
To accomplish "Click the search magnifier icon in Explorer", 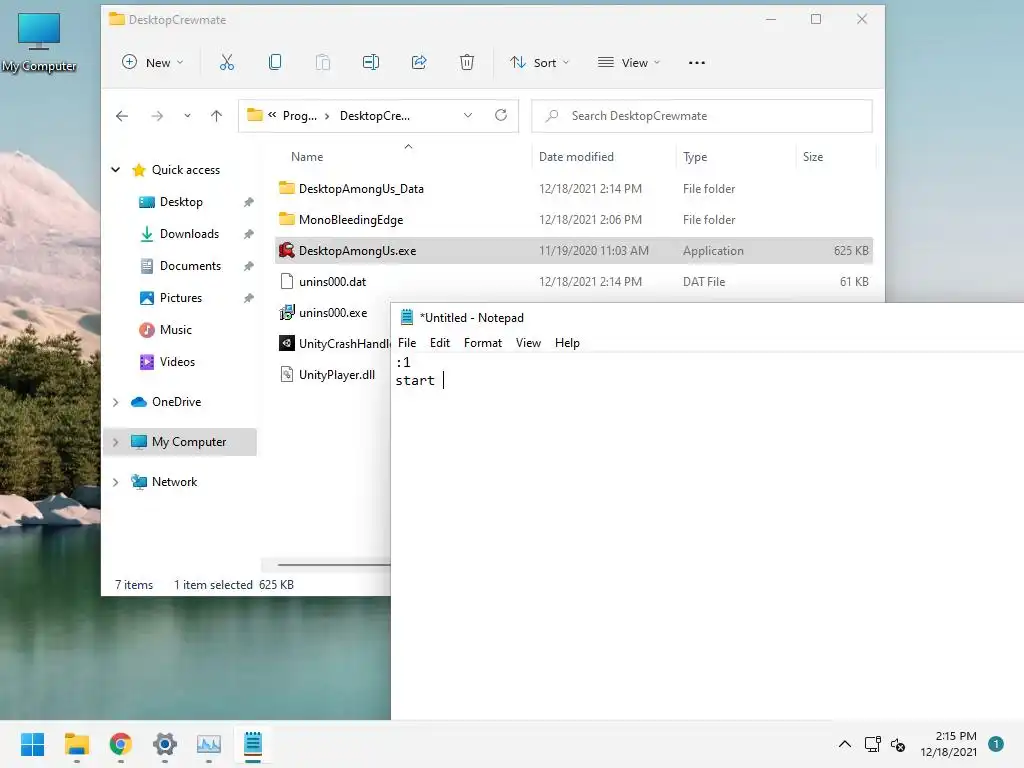I will point(552,116).
